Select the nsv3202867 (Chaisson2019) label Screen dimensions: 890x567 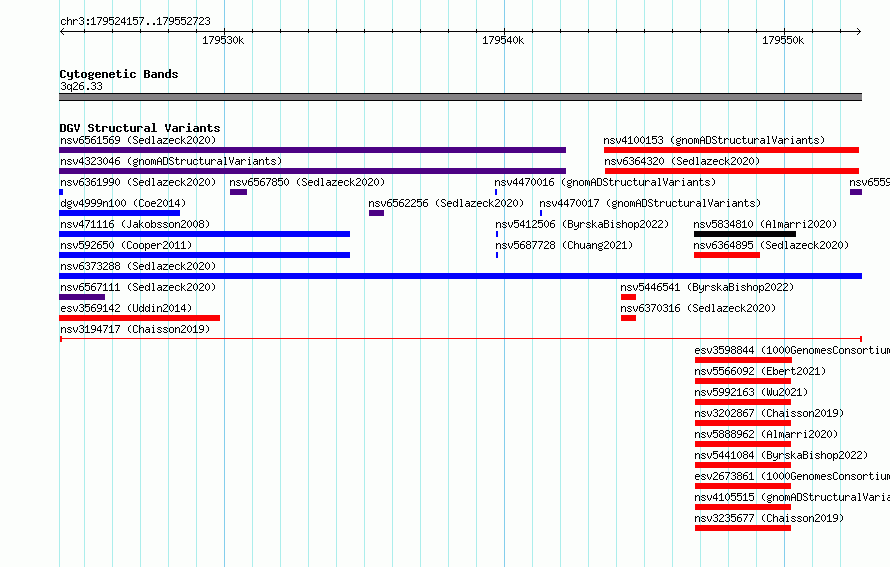click(769, 413)
